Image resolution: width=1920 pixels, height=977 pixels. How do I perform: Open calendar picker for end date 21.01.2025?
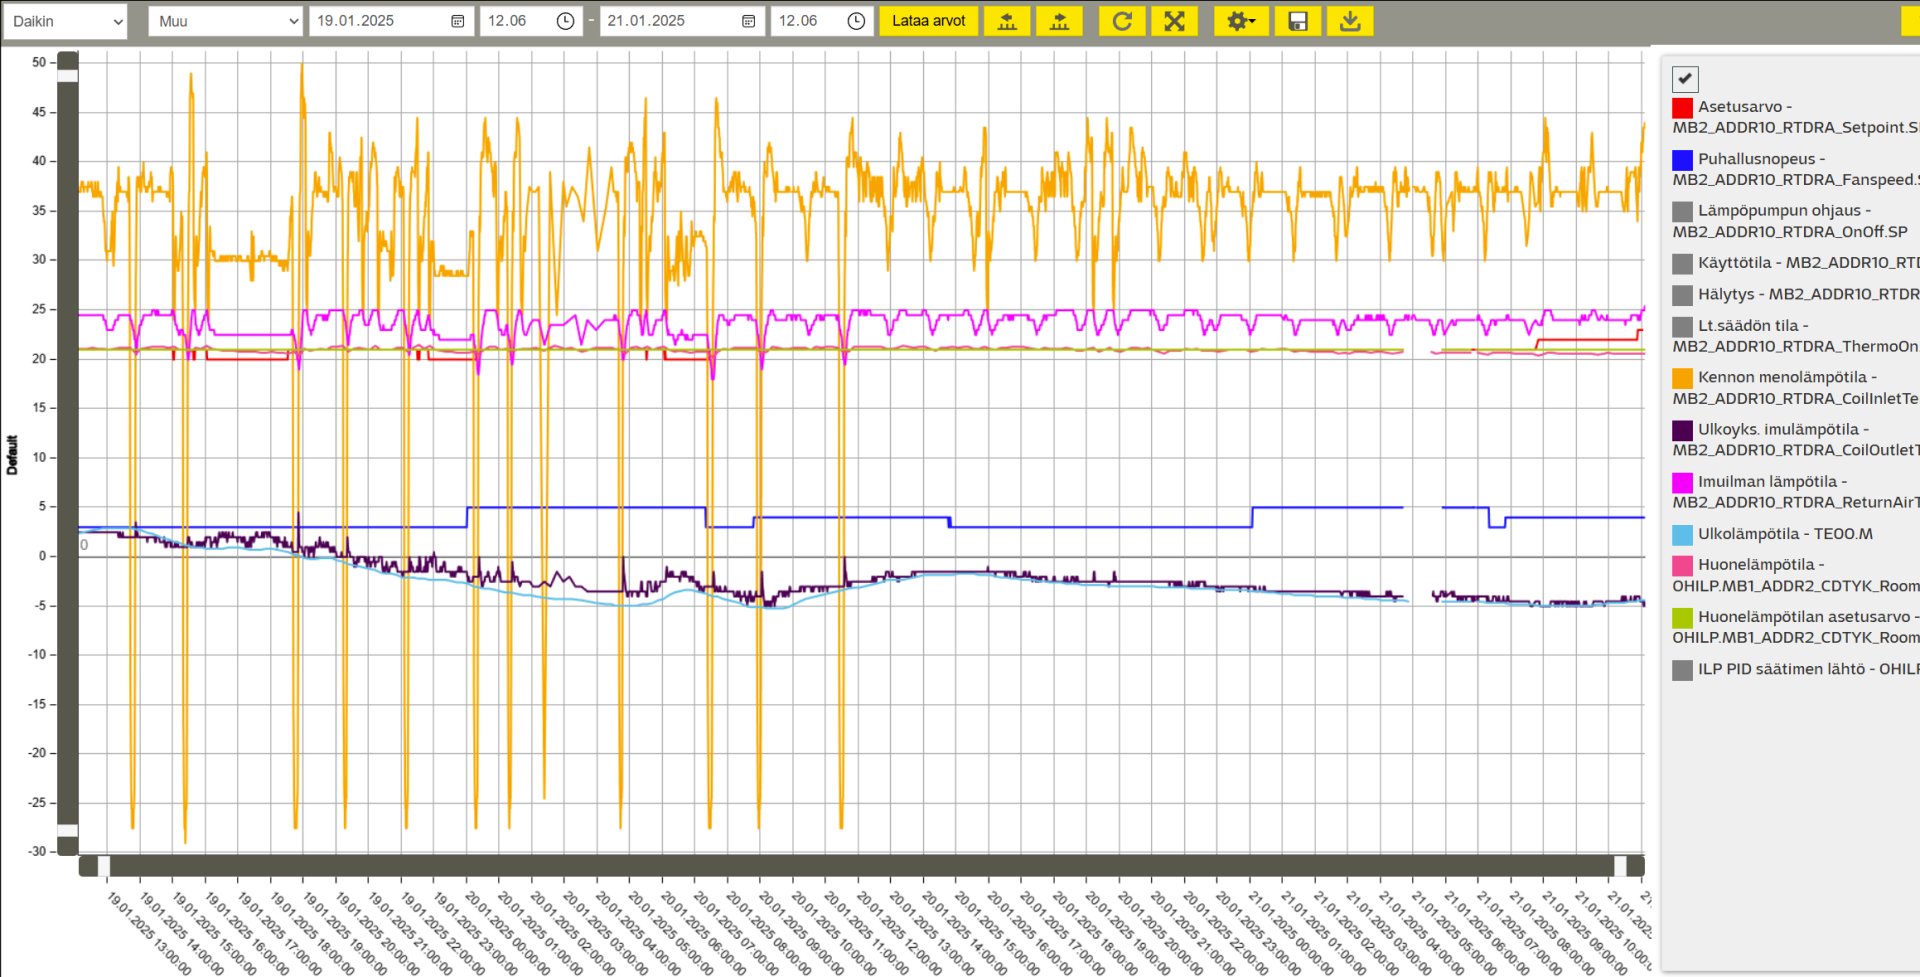coord(748,21)
